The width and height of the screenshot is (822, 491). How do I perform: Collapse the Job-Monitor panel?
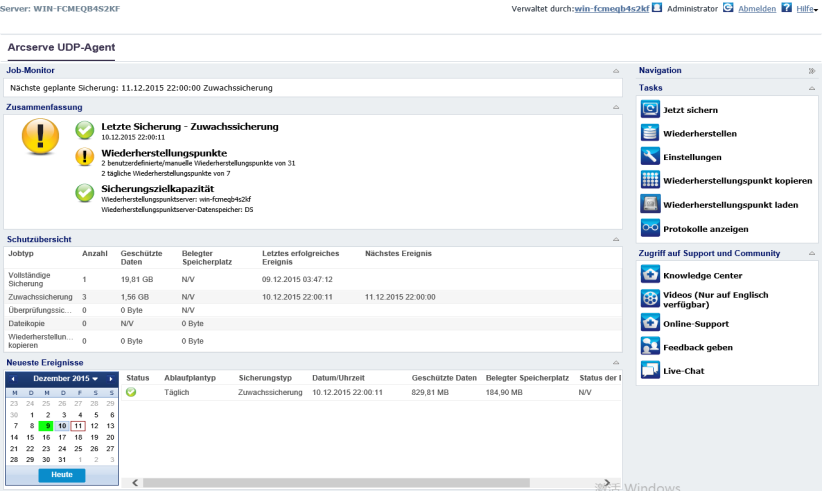click(616, 71)
